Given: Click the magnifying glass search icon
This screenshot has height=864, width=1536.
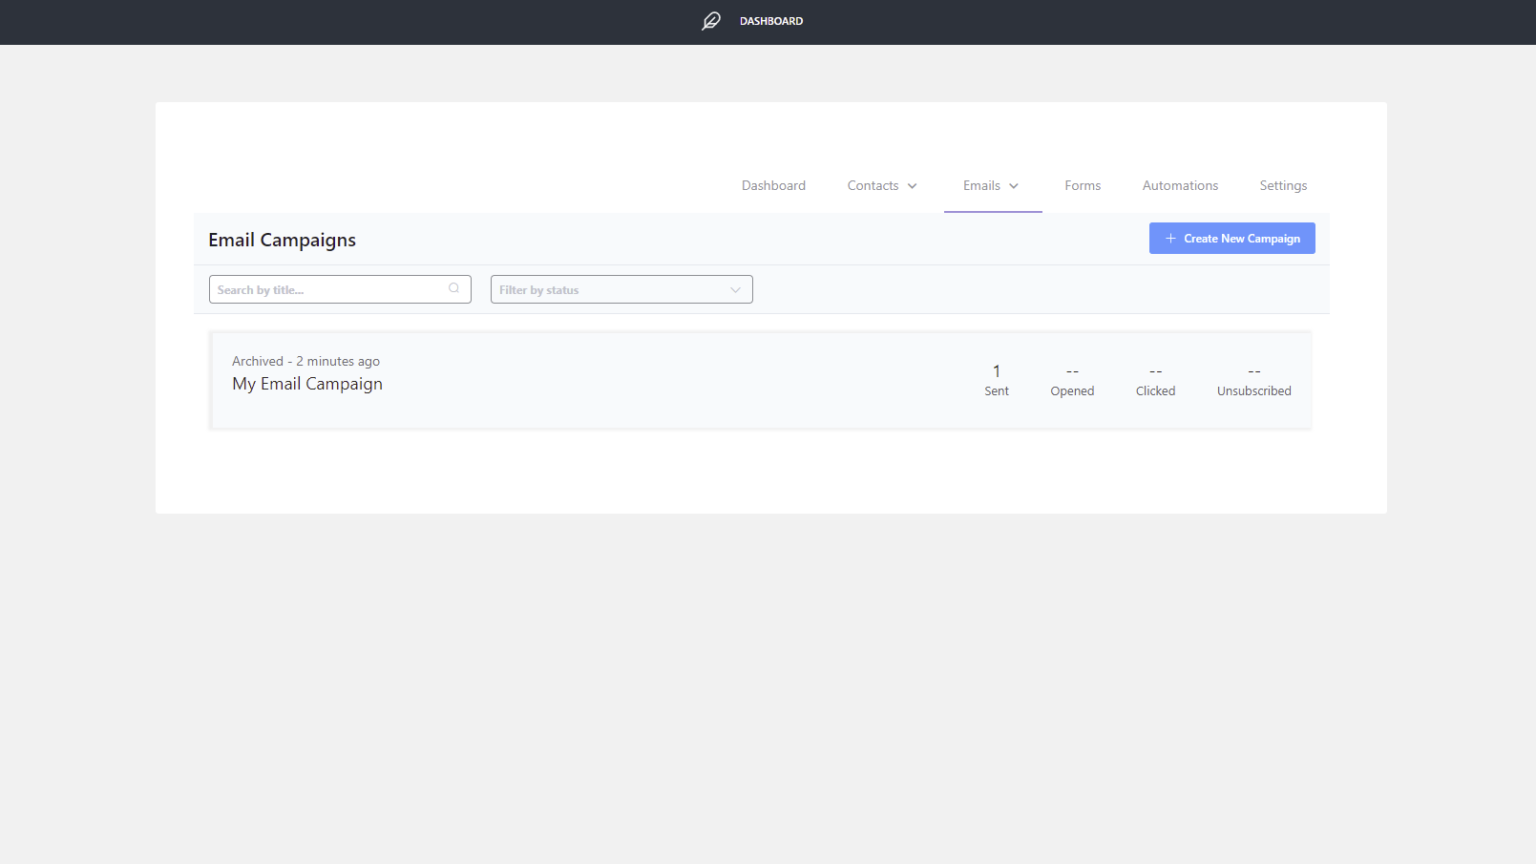Looking at the screenshot, I should tap(454, 288).
